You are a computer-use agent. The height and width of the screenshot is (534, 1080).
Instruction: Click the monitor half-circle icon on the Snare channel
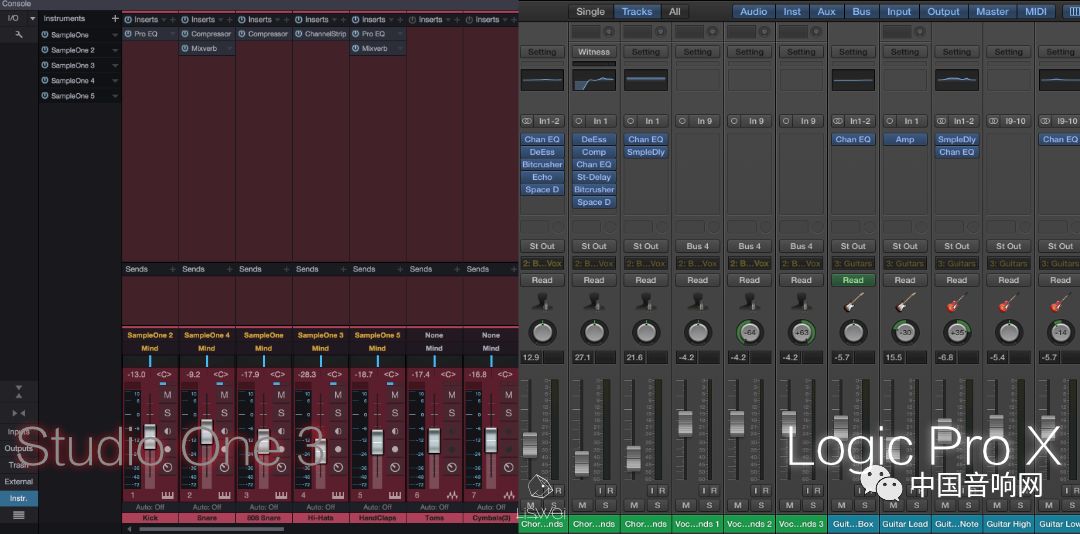tap(224, 431)
